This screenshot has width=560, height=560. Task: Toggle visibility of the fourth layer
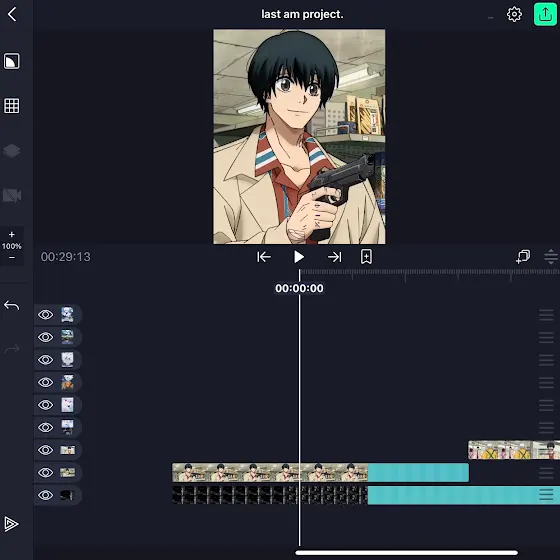click(x=46, y=382)
